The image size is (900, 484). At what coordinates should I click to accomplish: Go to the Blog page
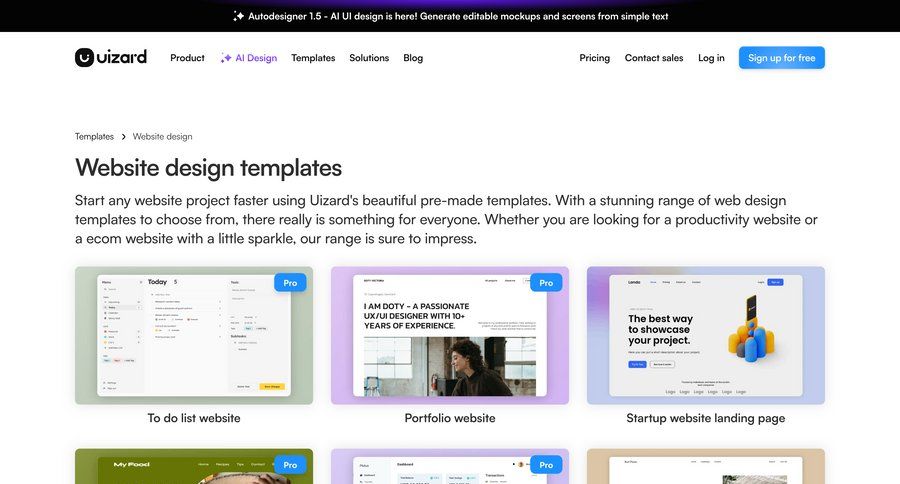(x=413, y=58)
